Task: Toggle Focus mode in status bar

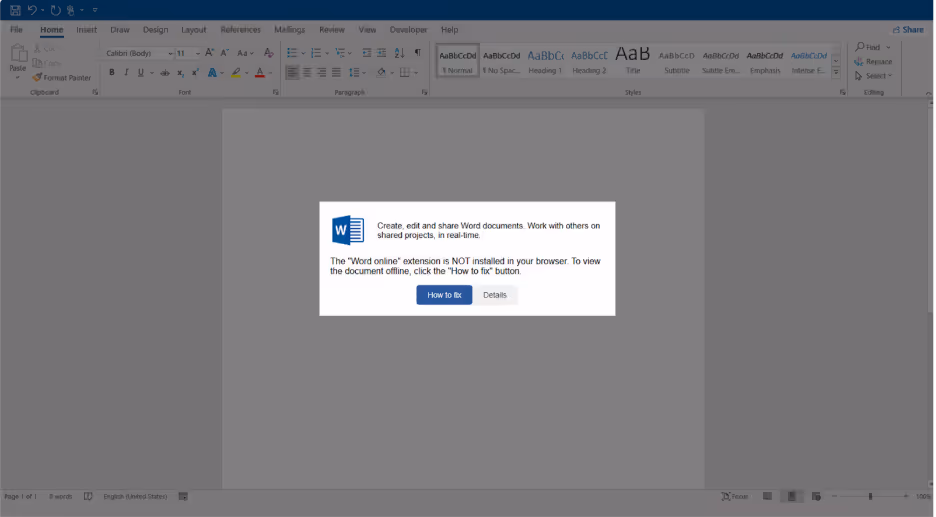Action: coord(735,497)
